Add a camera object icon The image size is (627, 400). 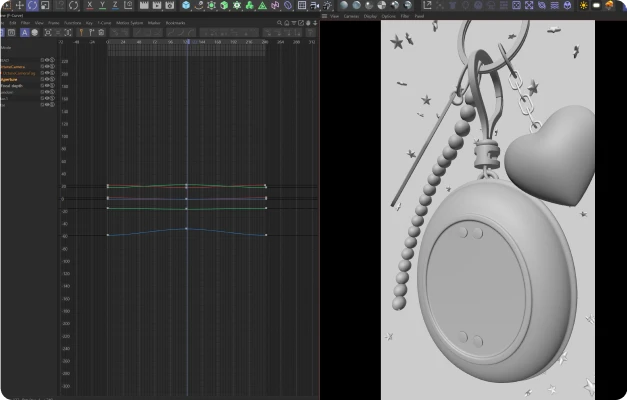(x=315, y=5)
